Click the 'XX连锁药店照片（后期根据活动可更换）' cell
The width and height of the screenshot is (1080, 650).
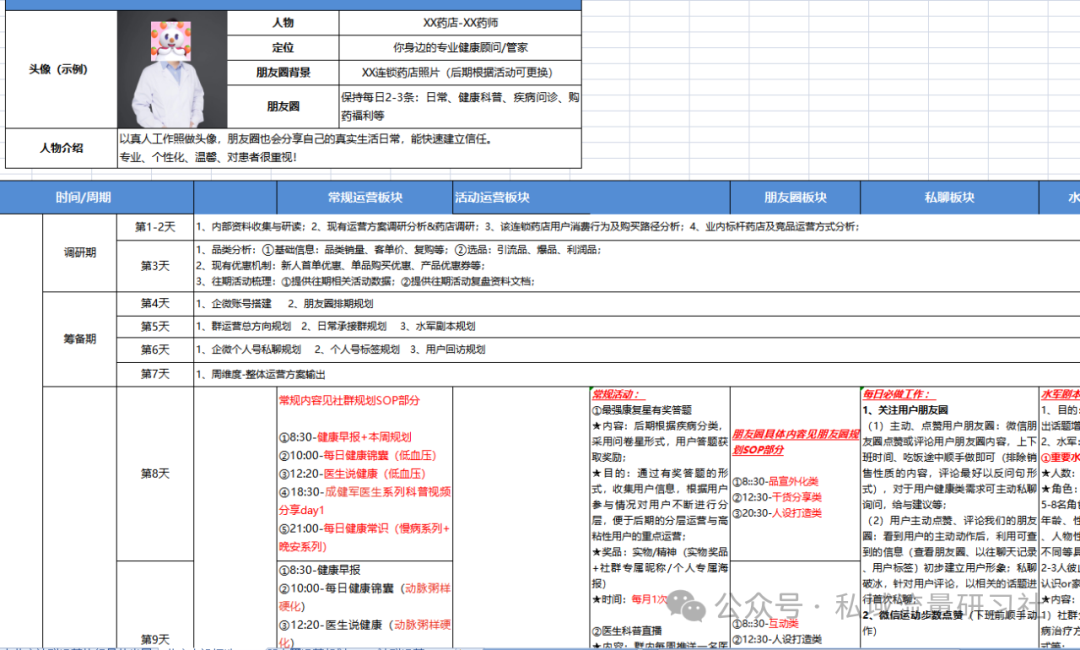click(460, 72)
